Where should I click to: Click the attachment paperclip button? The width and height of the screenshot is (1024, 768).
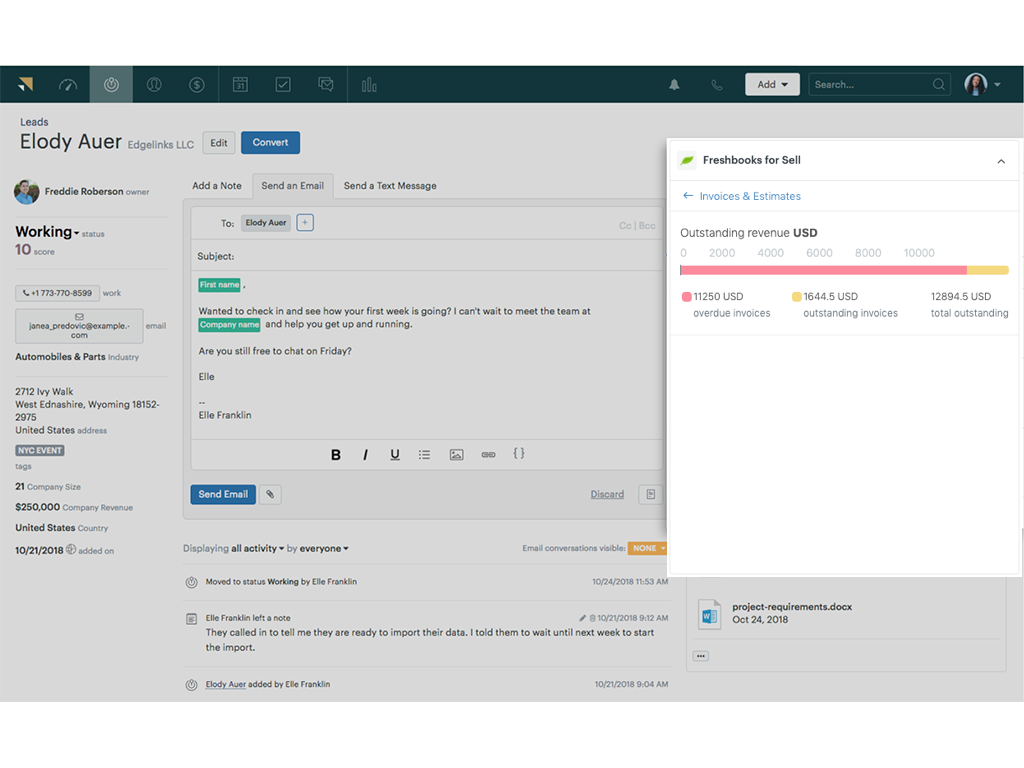click(x=270, y=494)
